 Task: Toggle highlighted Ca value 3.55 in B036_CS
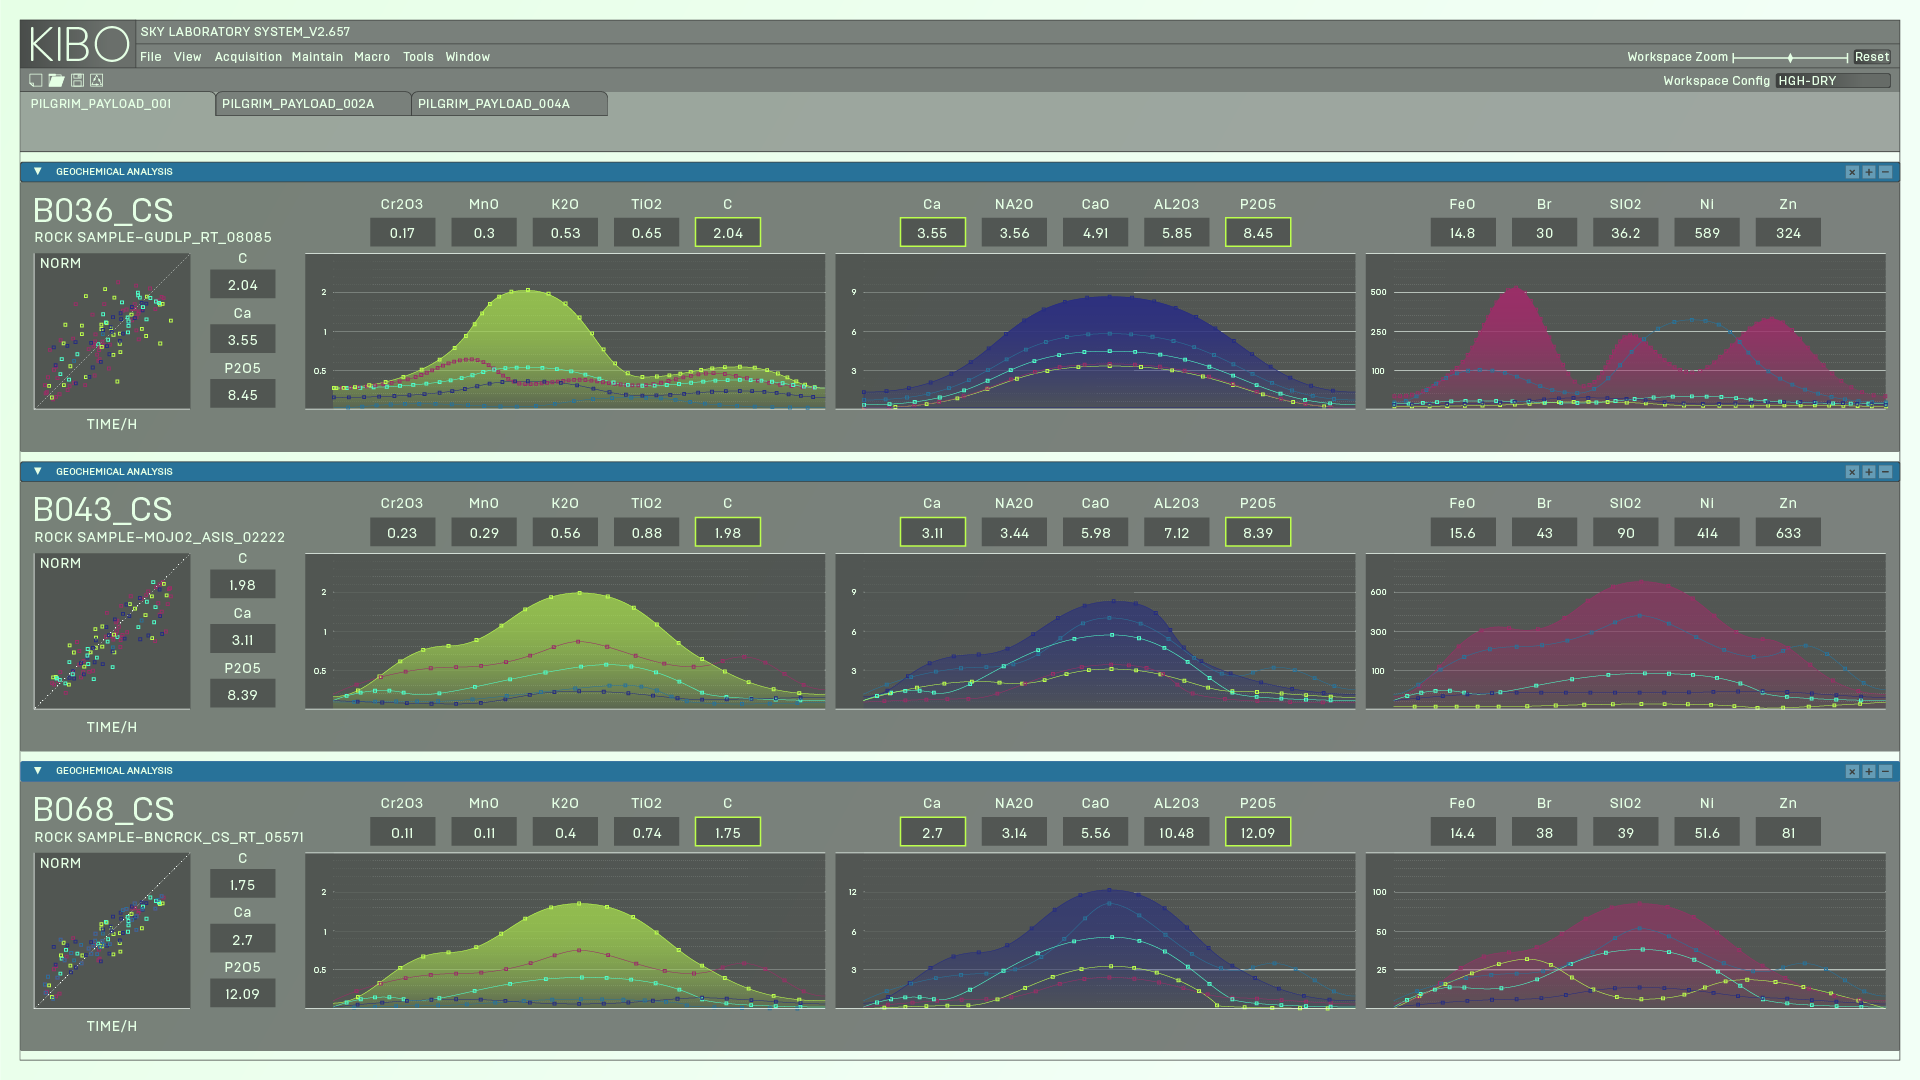click(x=932, y=233)
